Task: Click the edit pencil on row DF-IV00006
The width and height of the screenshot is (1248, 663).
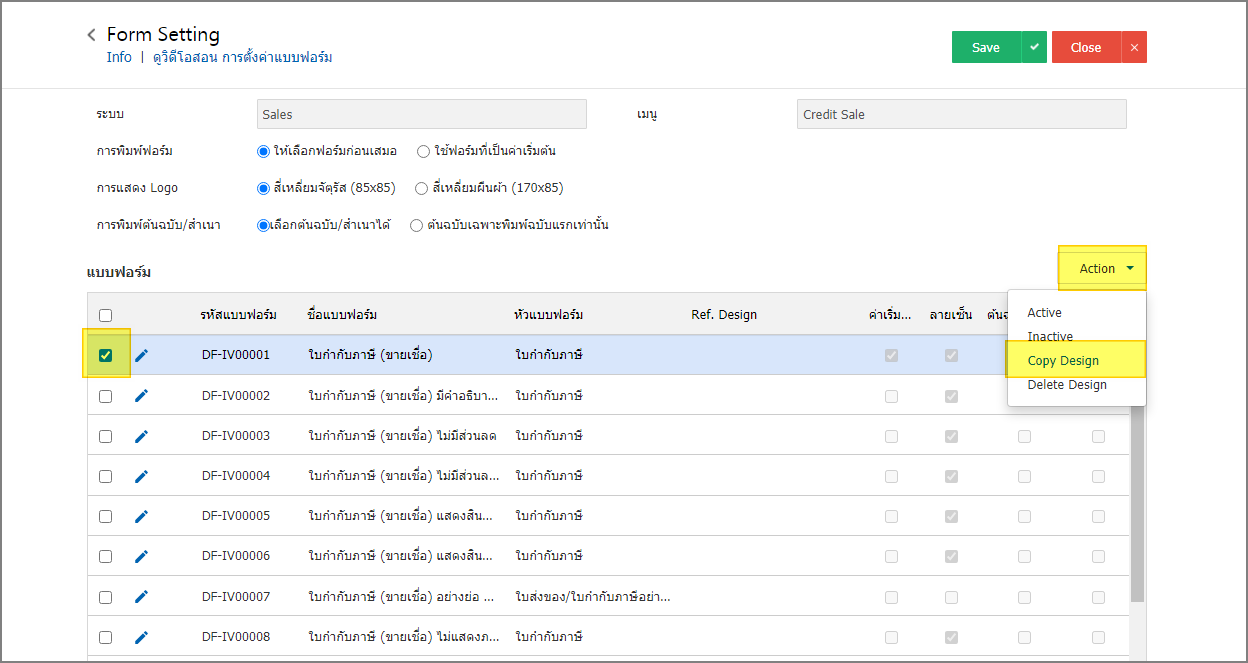Action: click(x=141, y=556)
